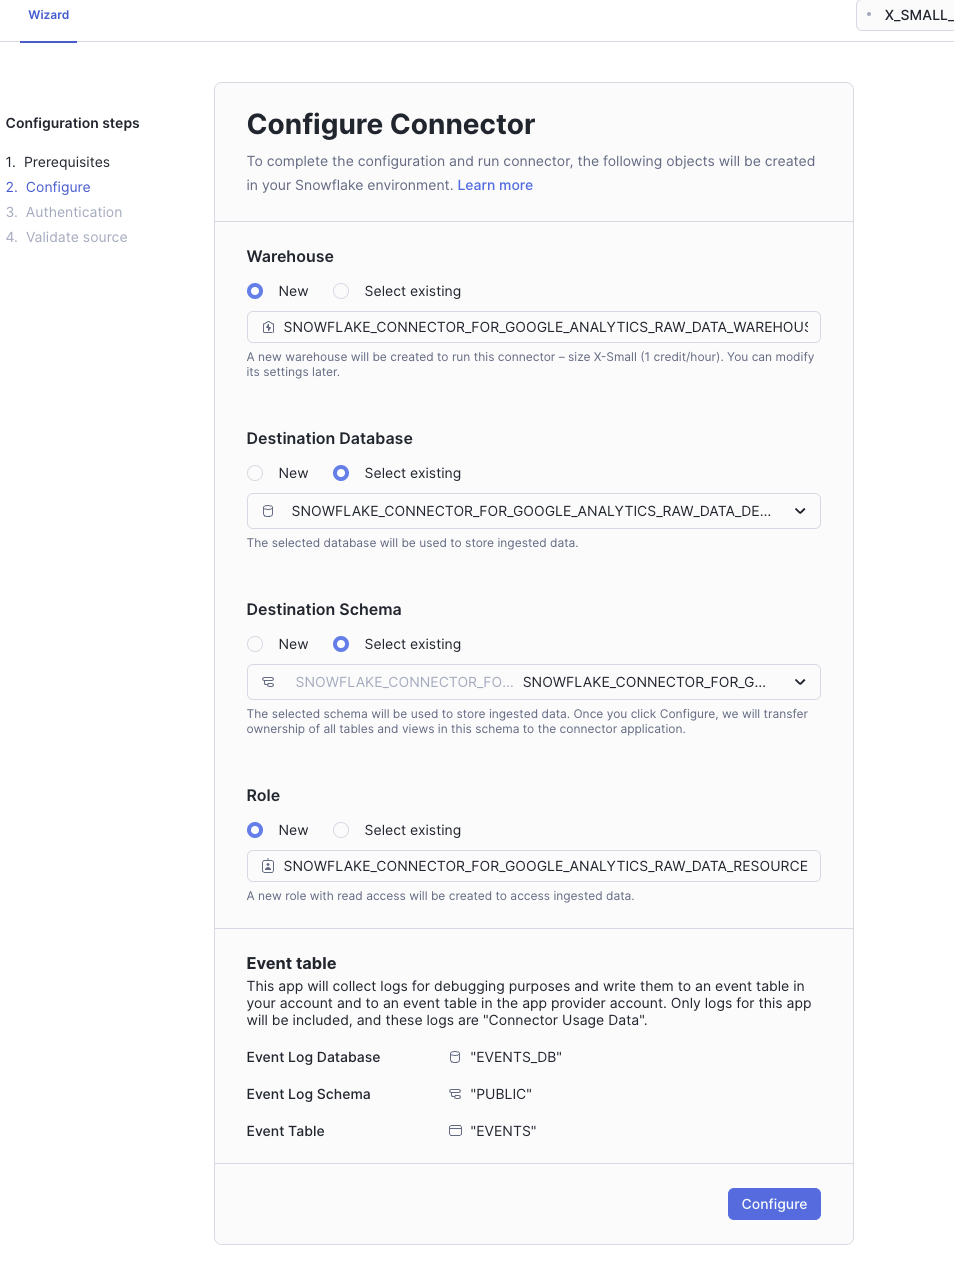Click the role icon in the Role field
The height and width of the screenshot is (1267, 954).
pyautogui.click(x=268, y=866)
